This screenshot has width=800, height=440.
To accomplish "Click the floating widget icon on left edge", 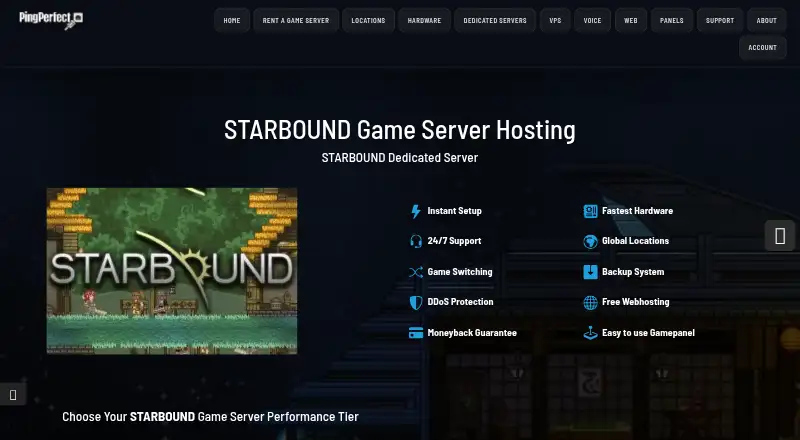I will [13, 394].
